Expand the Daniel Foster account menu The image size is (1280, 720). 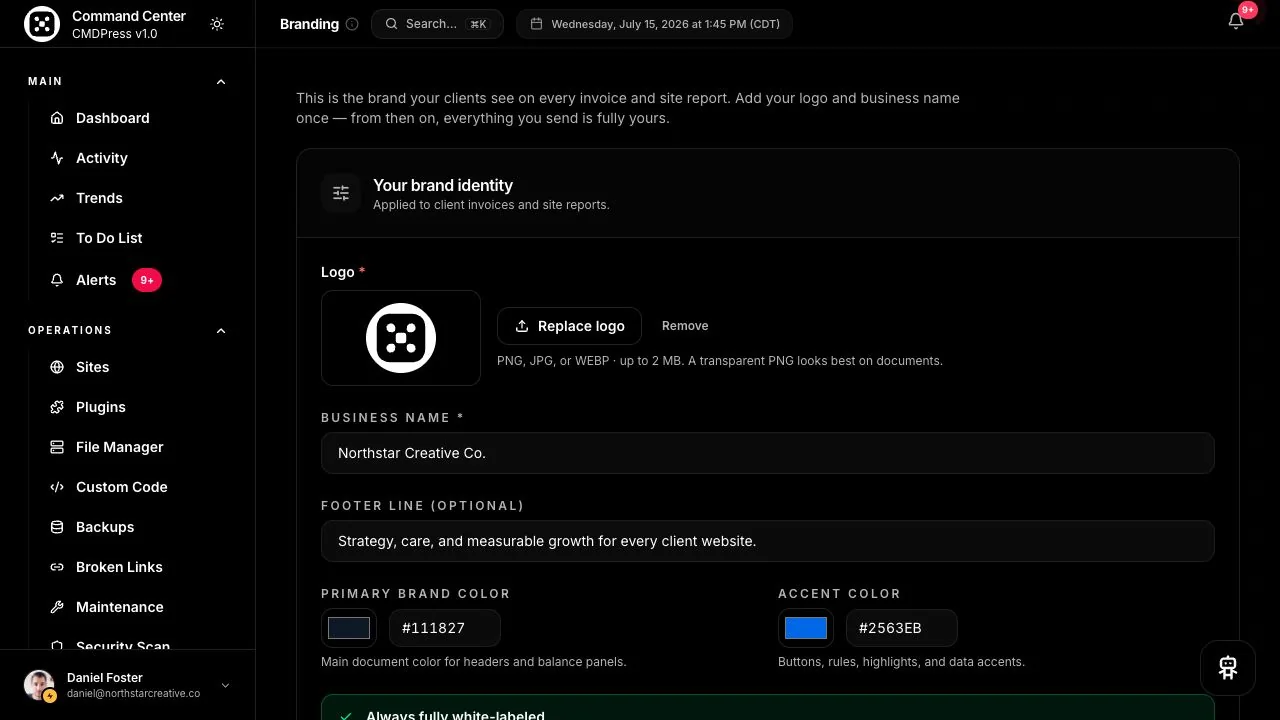225,685
